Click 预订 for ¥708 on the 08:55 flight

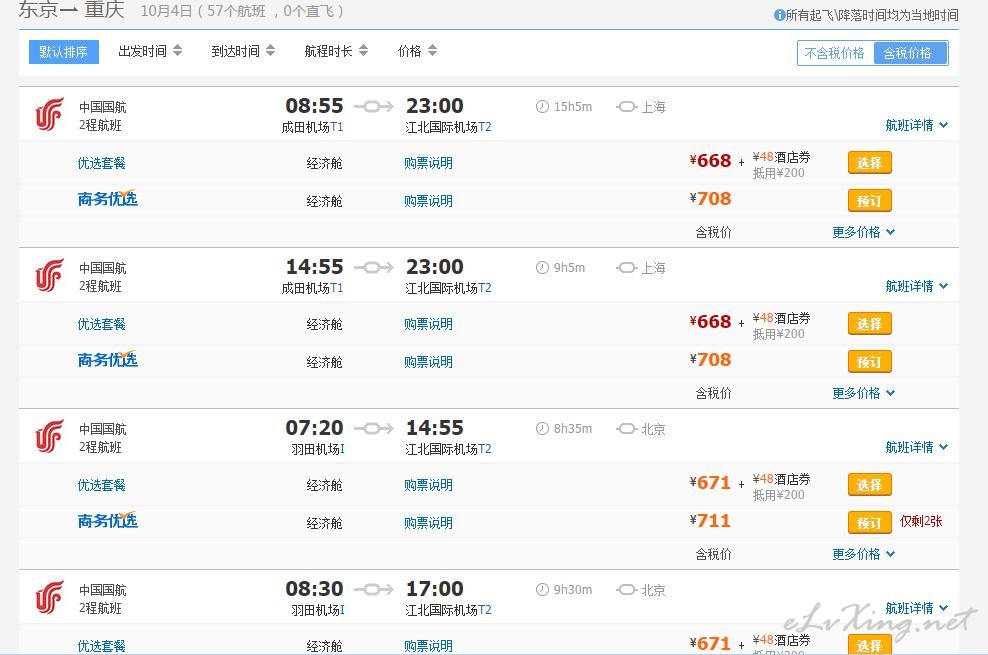point(870,201)
